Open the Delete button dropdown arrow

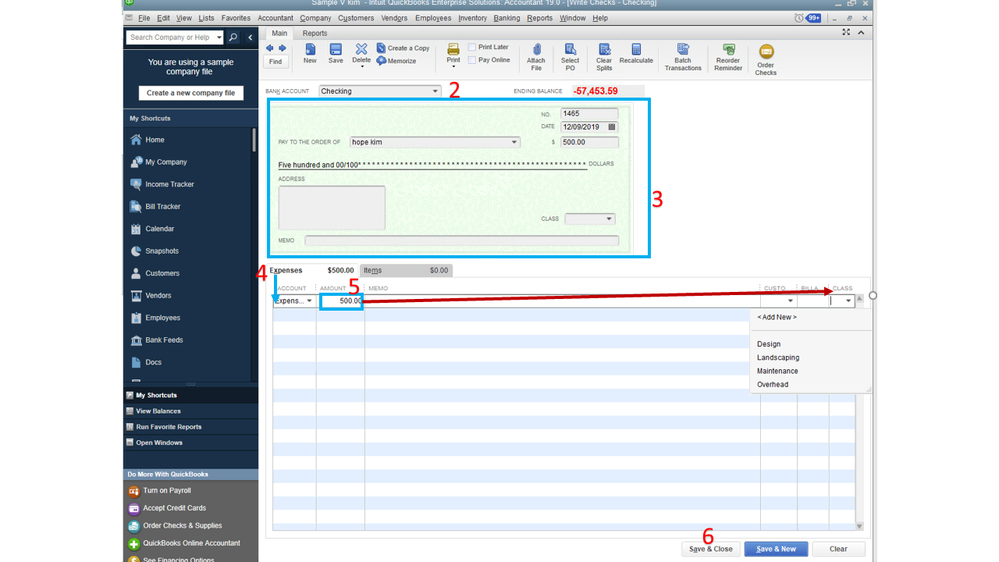coord(361,66)
